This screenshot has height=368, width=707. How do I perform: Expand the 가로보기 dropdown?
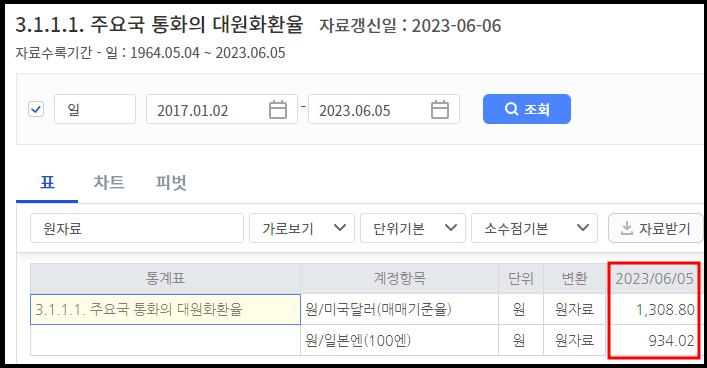(302, 228)
